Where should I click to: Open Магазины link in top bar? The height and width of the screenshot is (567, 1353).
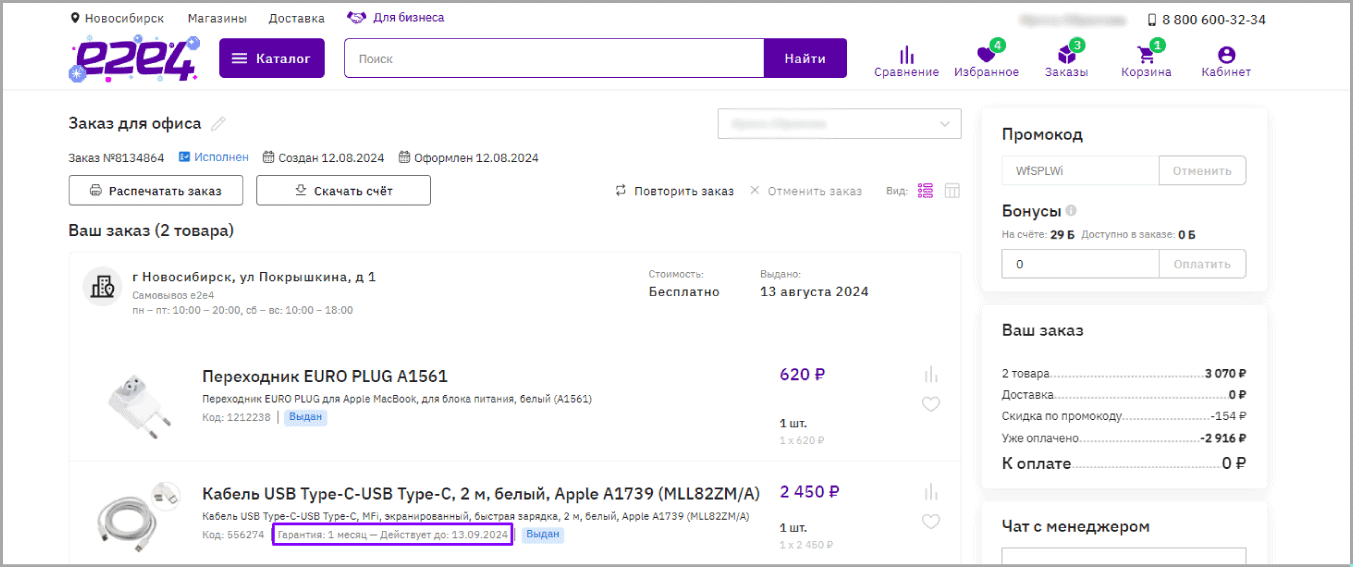point(218,18)
